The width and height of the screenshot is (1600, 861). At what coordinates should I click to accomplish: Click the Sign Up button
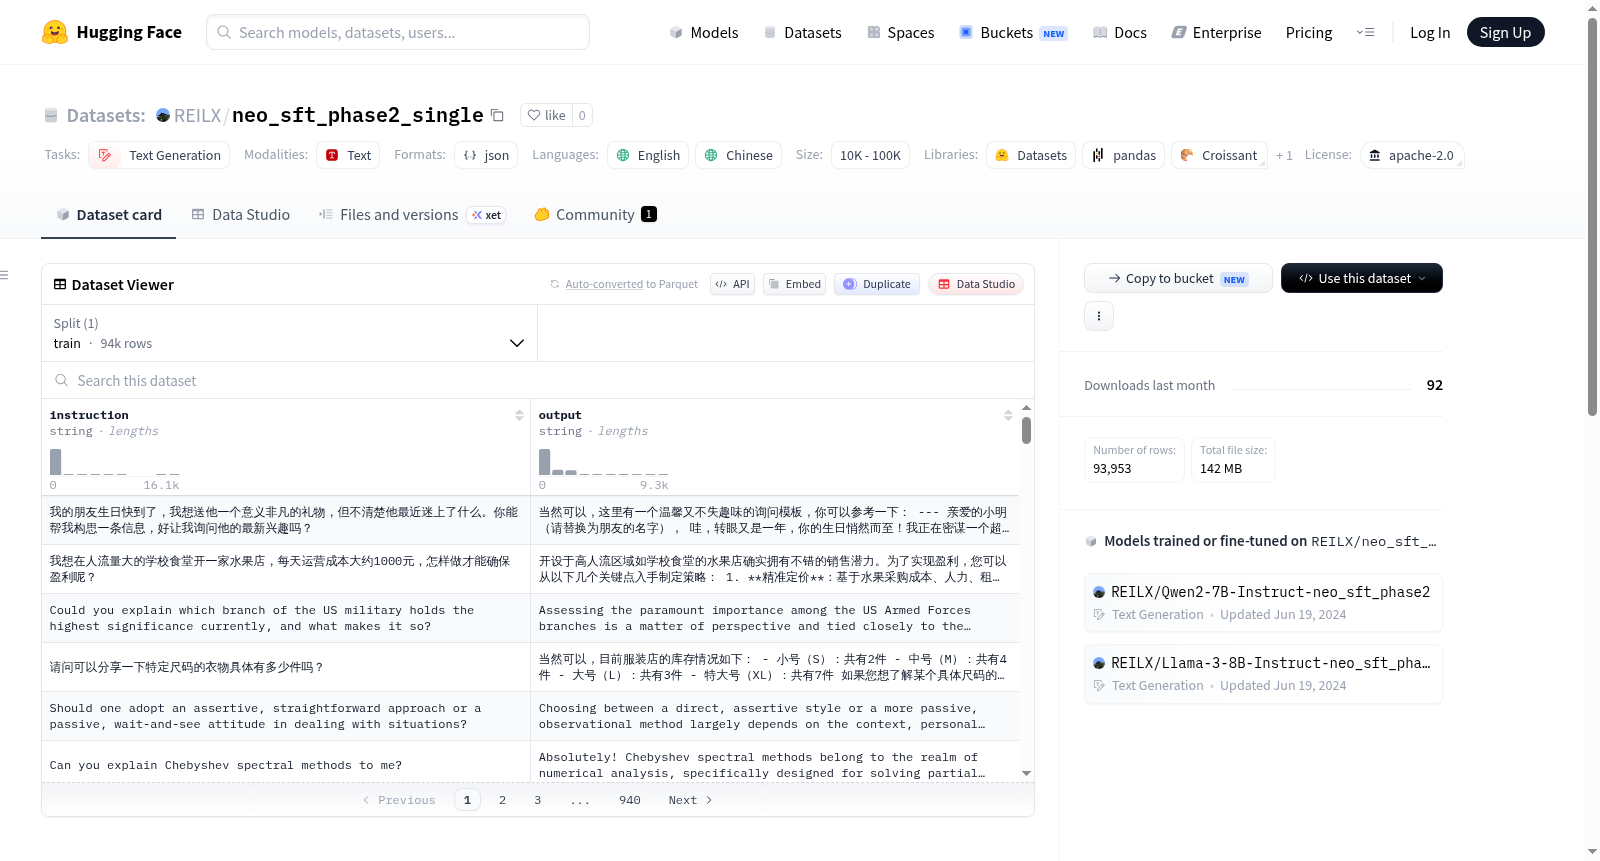pos(1505,32)
